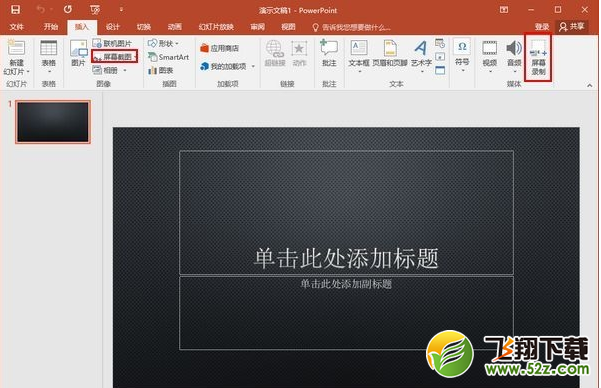The height and width of the screenshot is (388, 601).
Task: Open 页眉和页脚 (Header & Footer)
Action: [x=390, y=53]
